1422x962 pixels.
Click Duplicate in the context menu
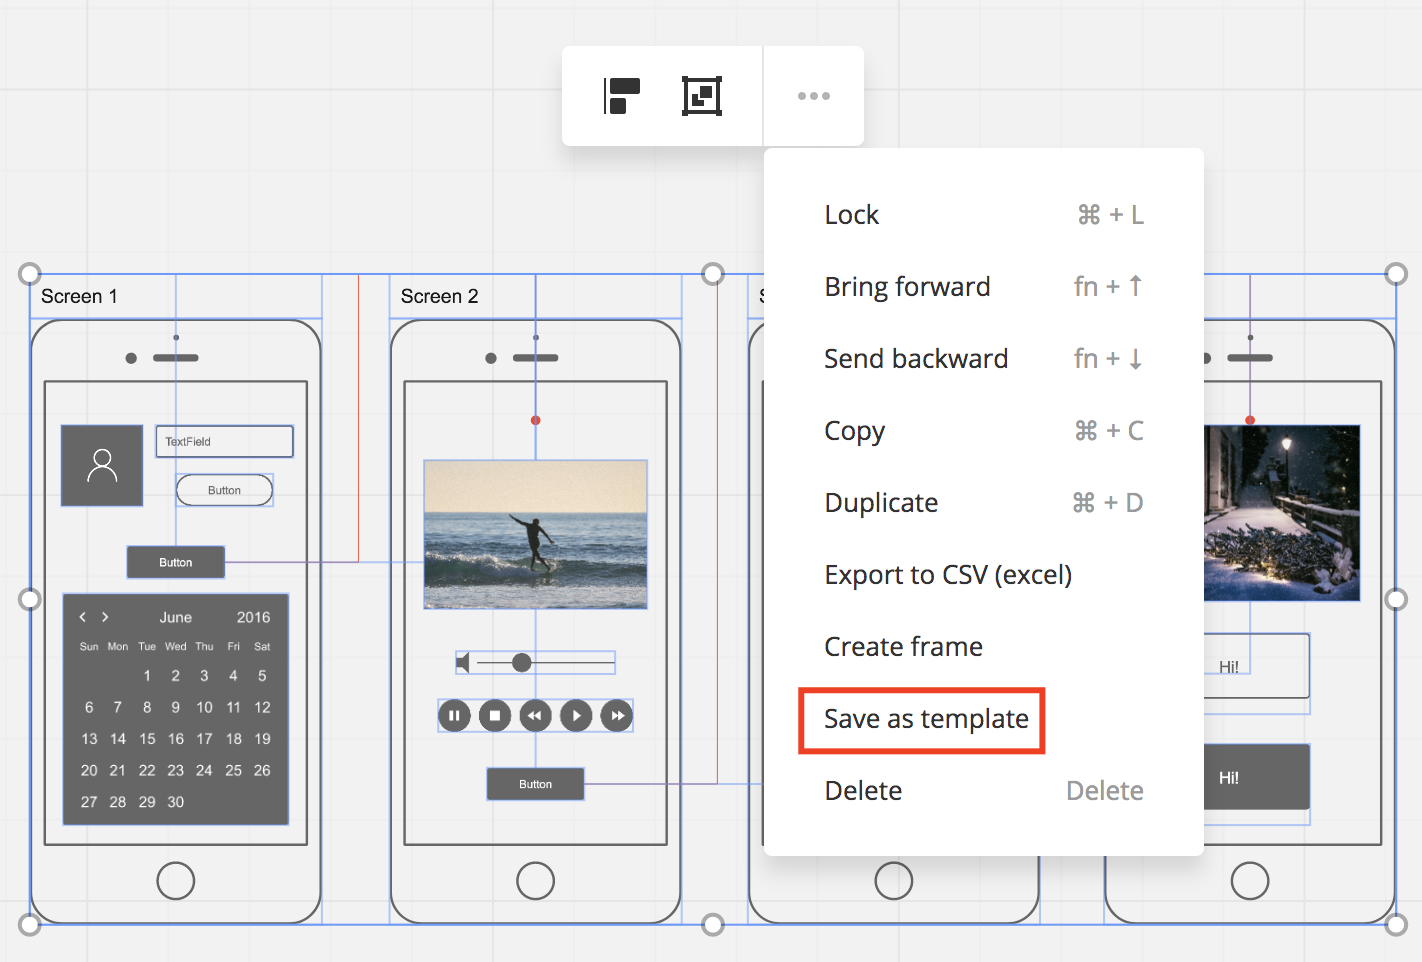point(881,503)
